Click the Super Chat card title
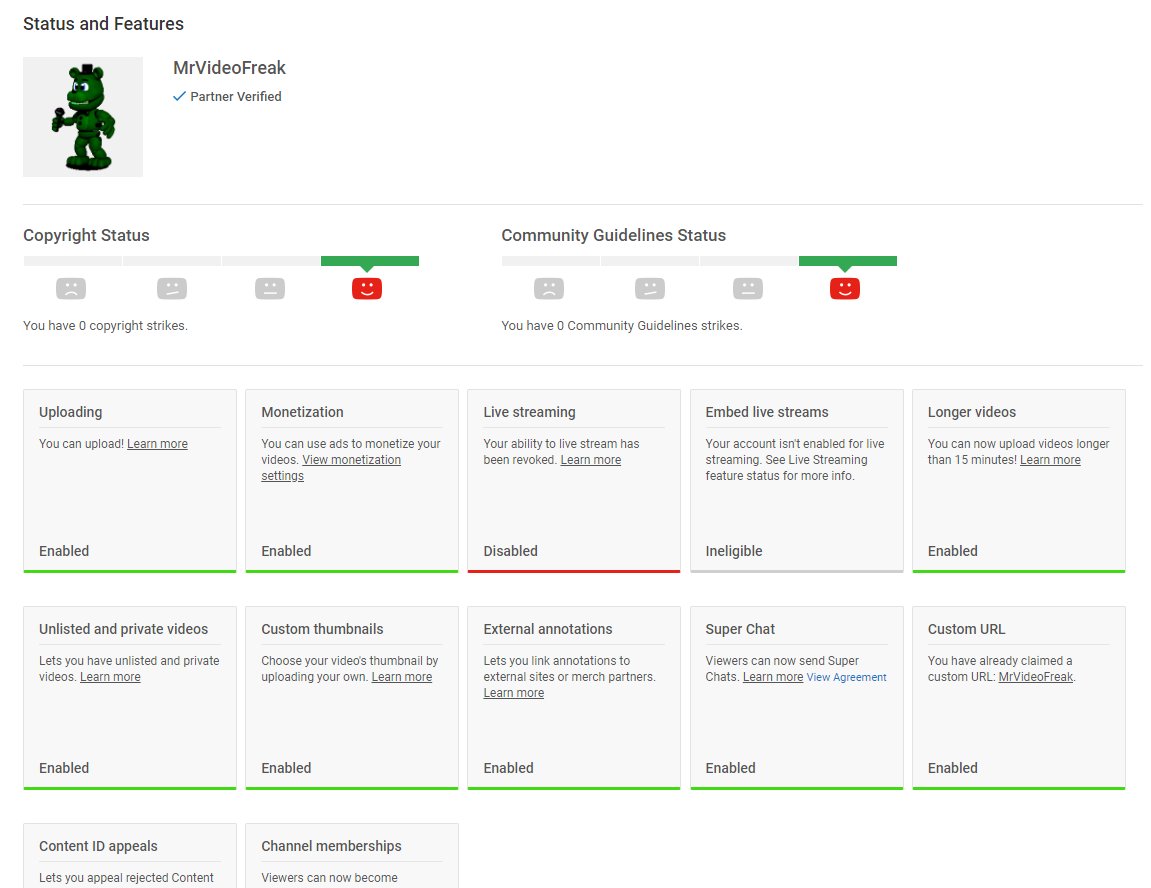Image resolution: width=1151 pixels, height=888 pixels. point(740,629)
